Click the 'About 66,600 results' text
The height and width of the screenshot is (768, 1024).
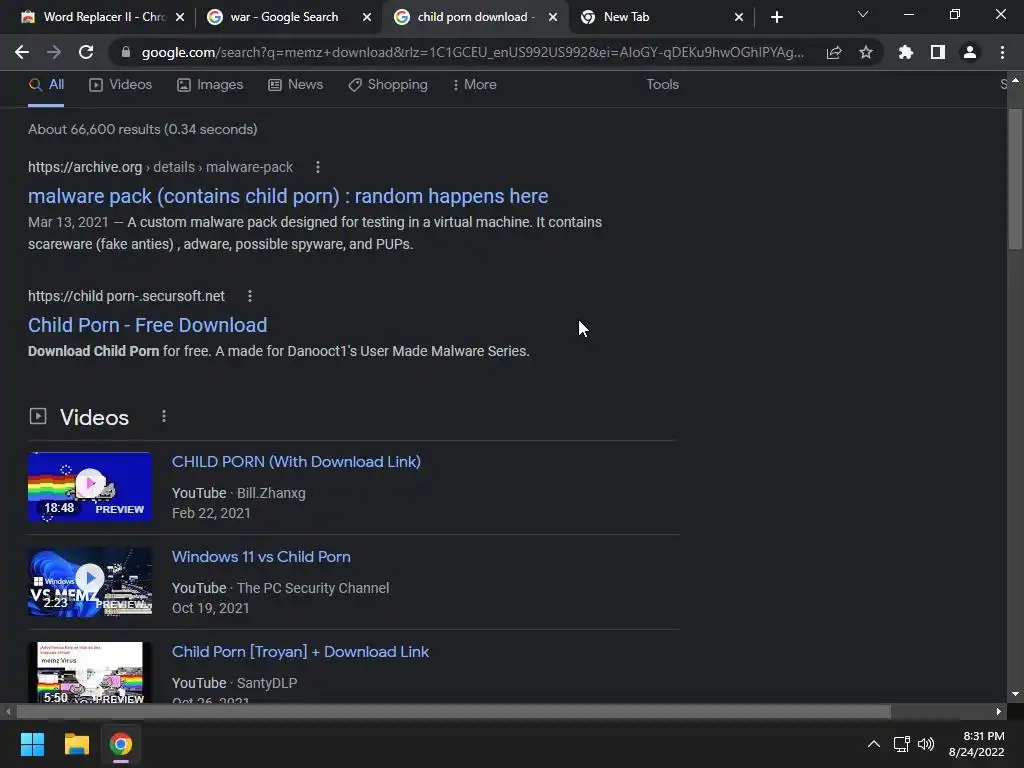coord(142,129)
